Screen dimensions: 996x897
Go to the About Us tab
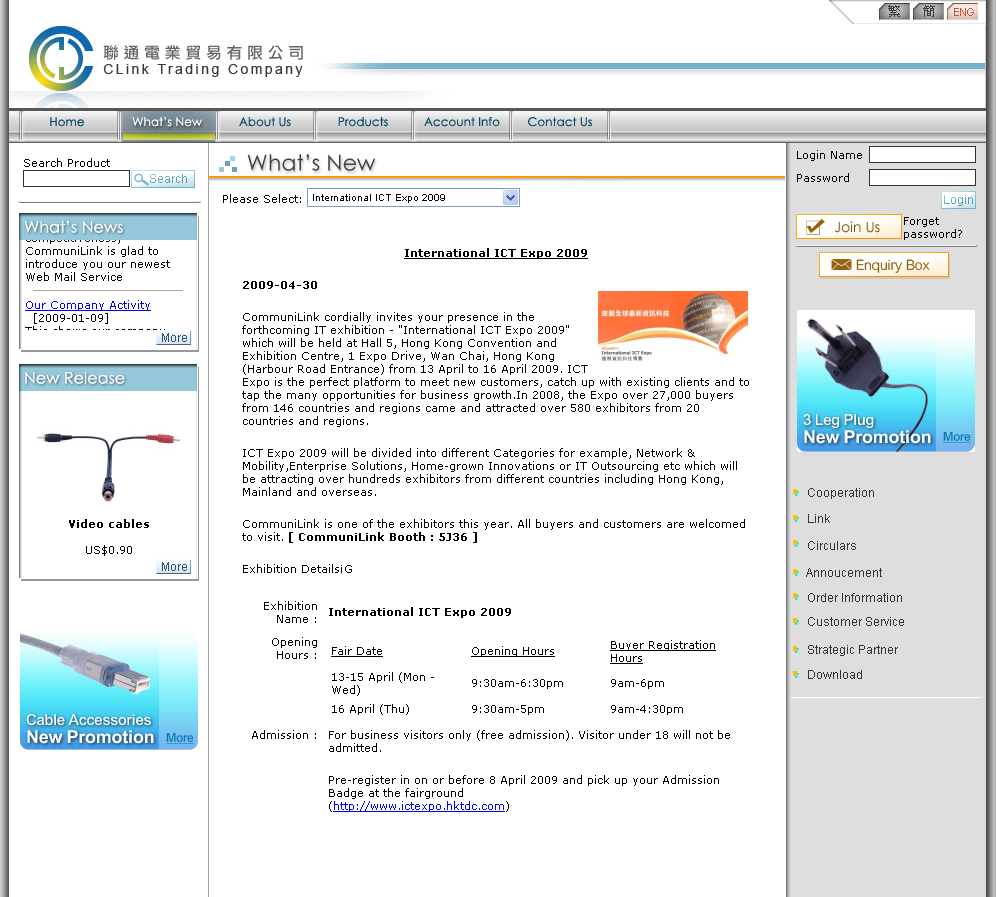pos(265,122)
